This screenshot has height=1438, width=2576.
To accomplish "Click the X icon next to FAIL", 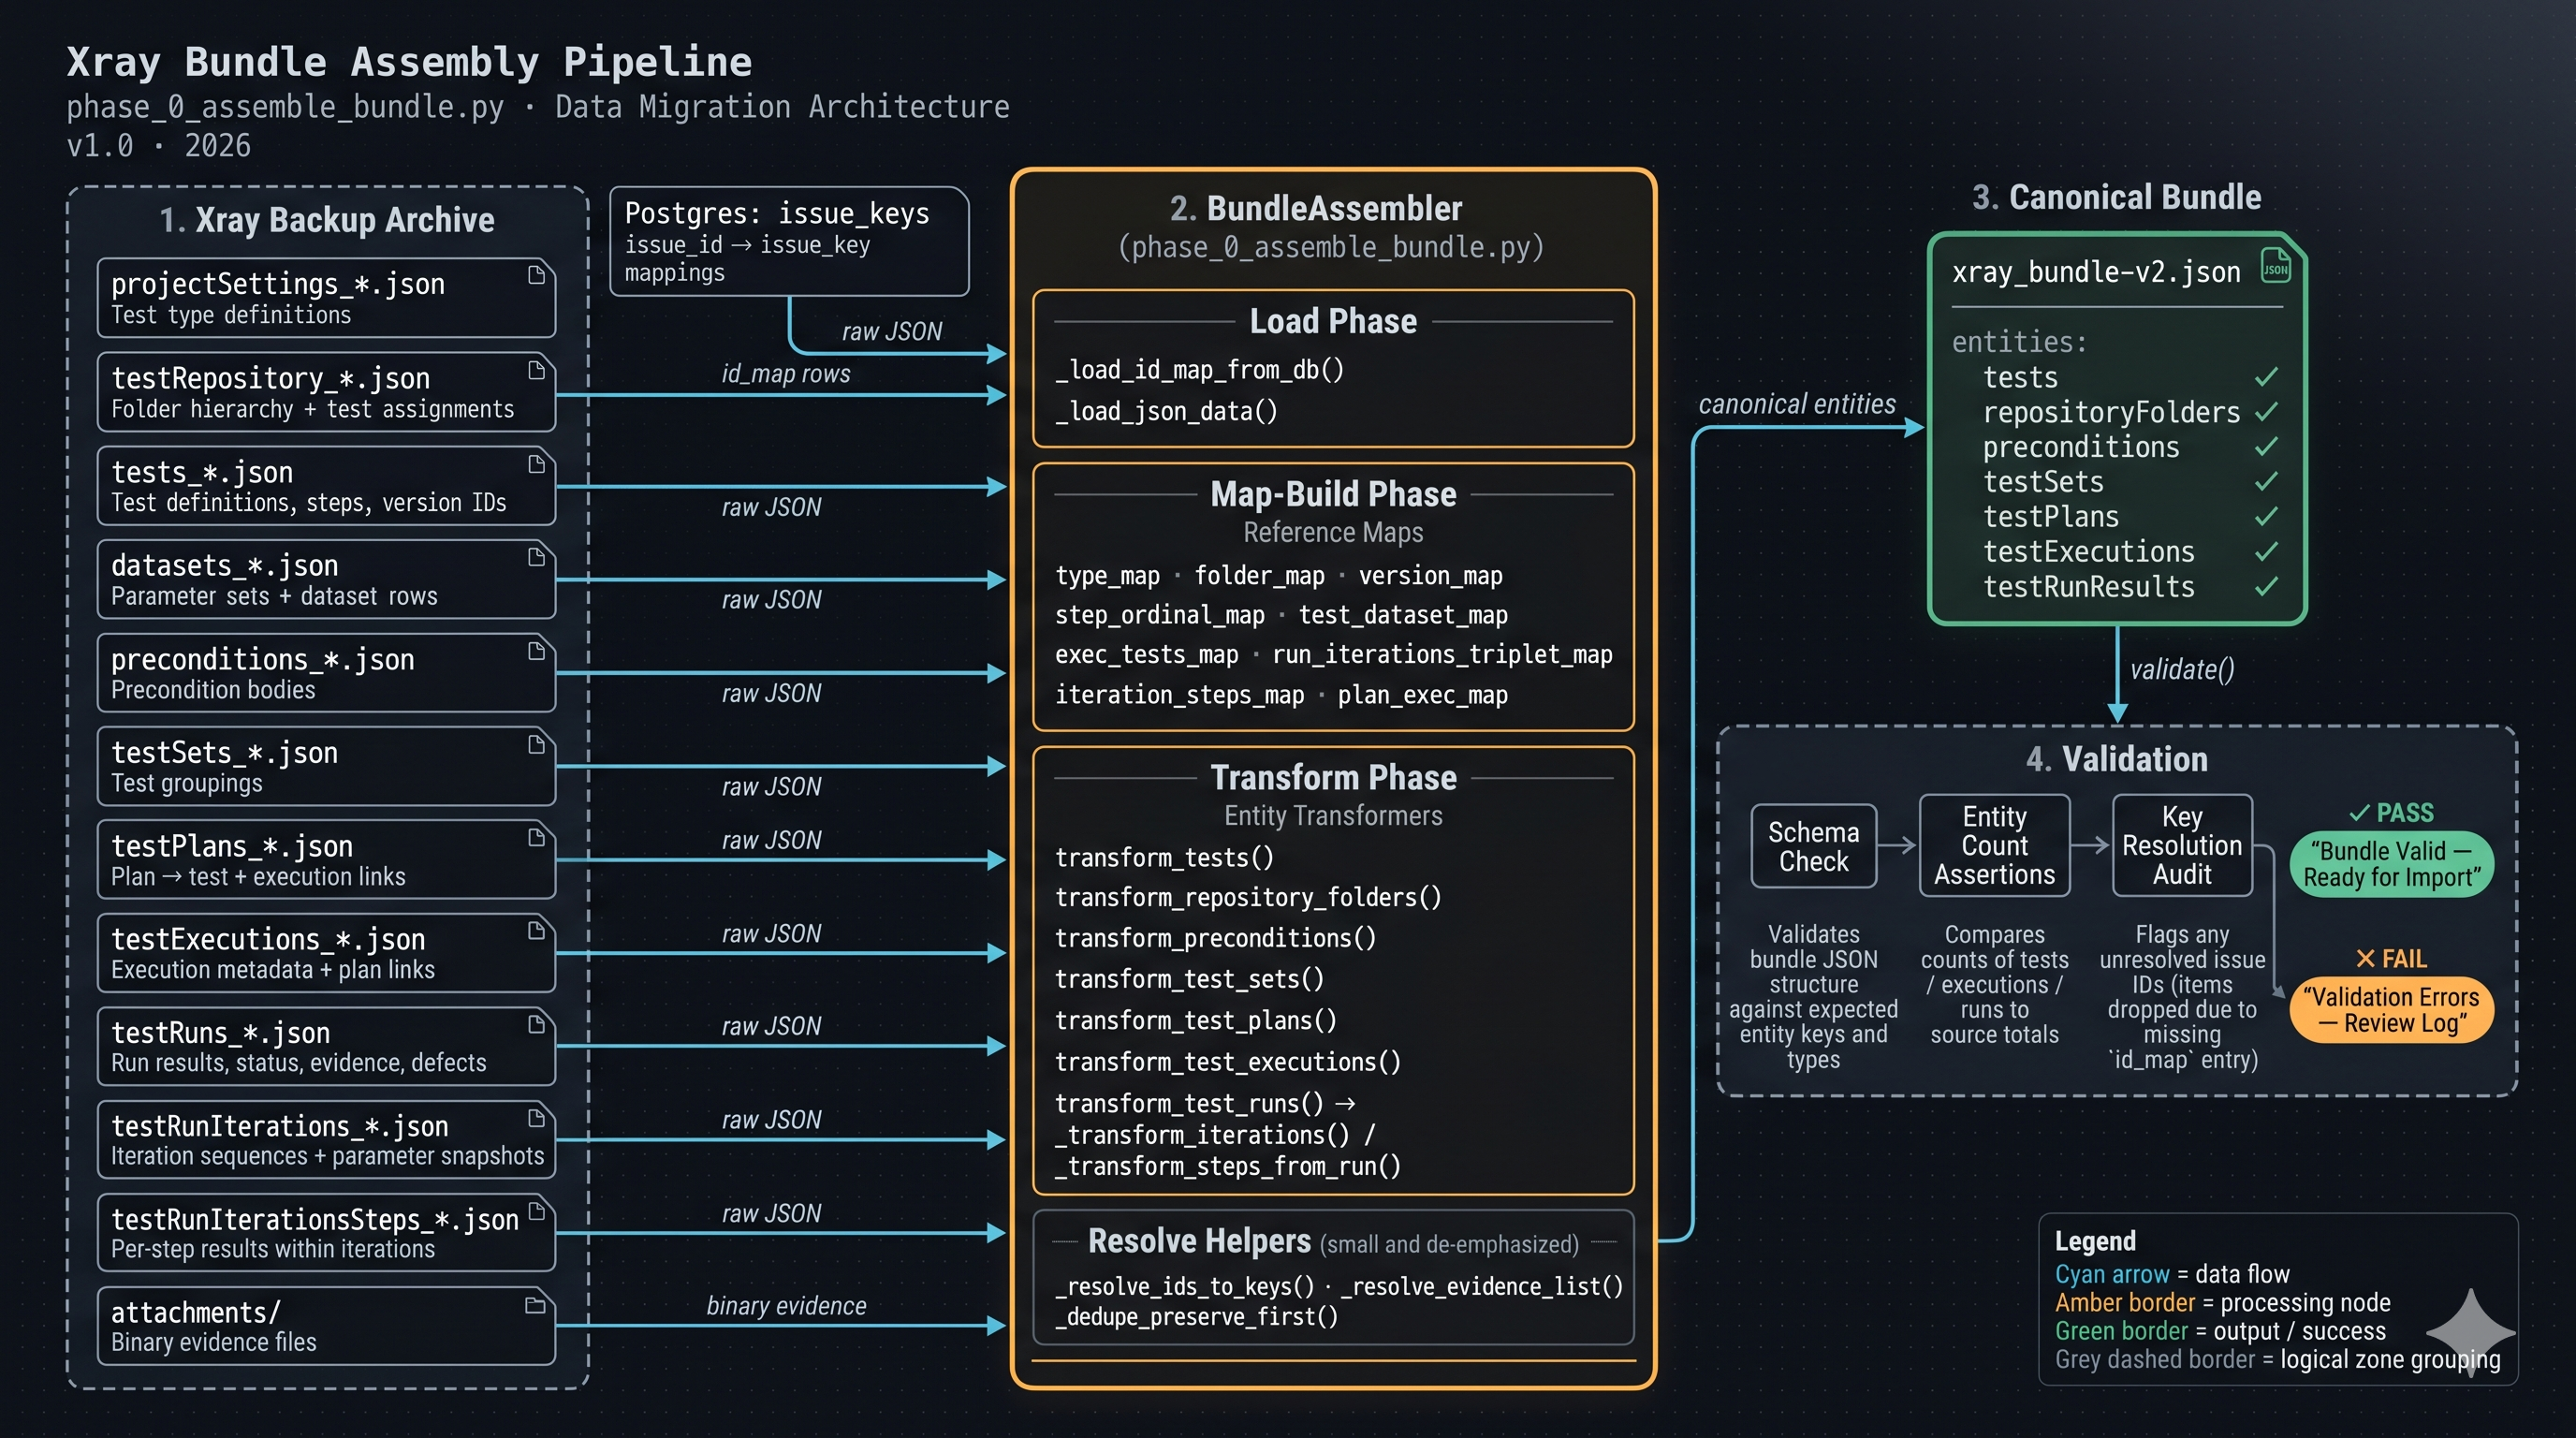I will (2365, 959).
